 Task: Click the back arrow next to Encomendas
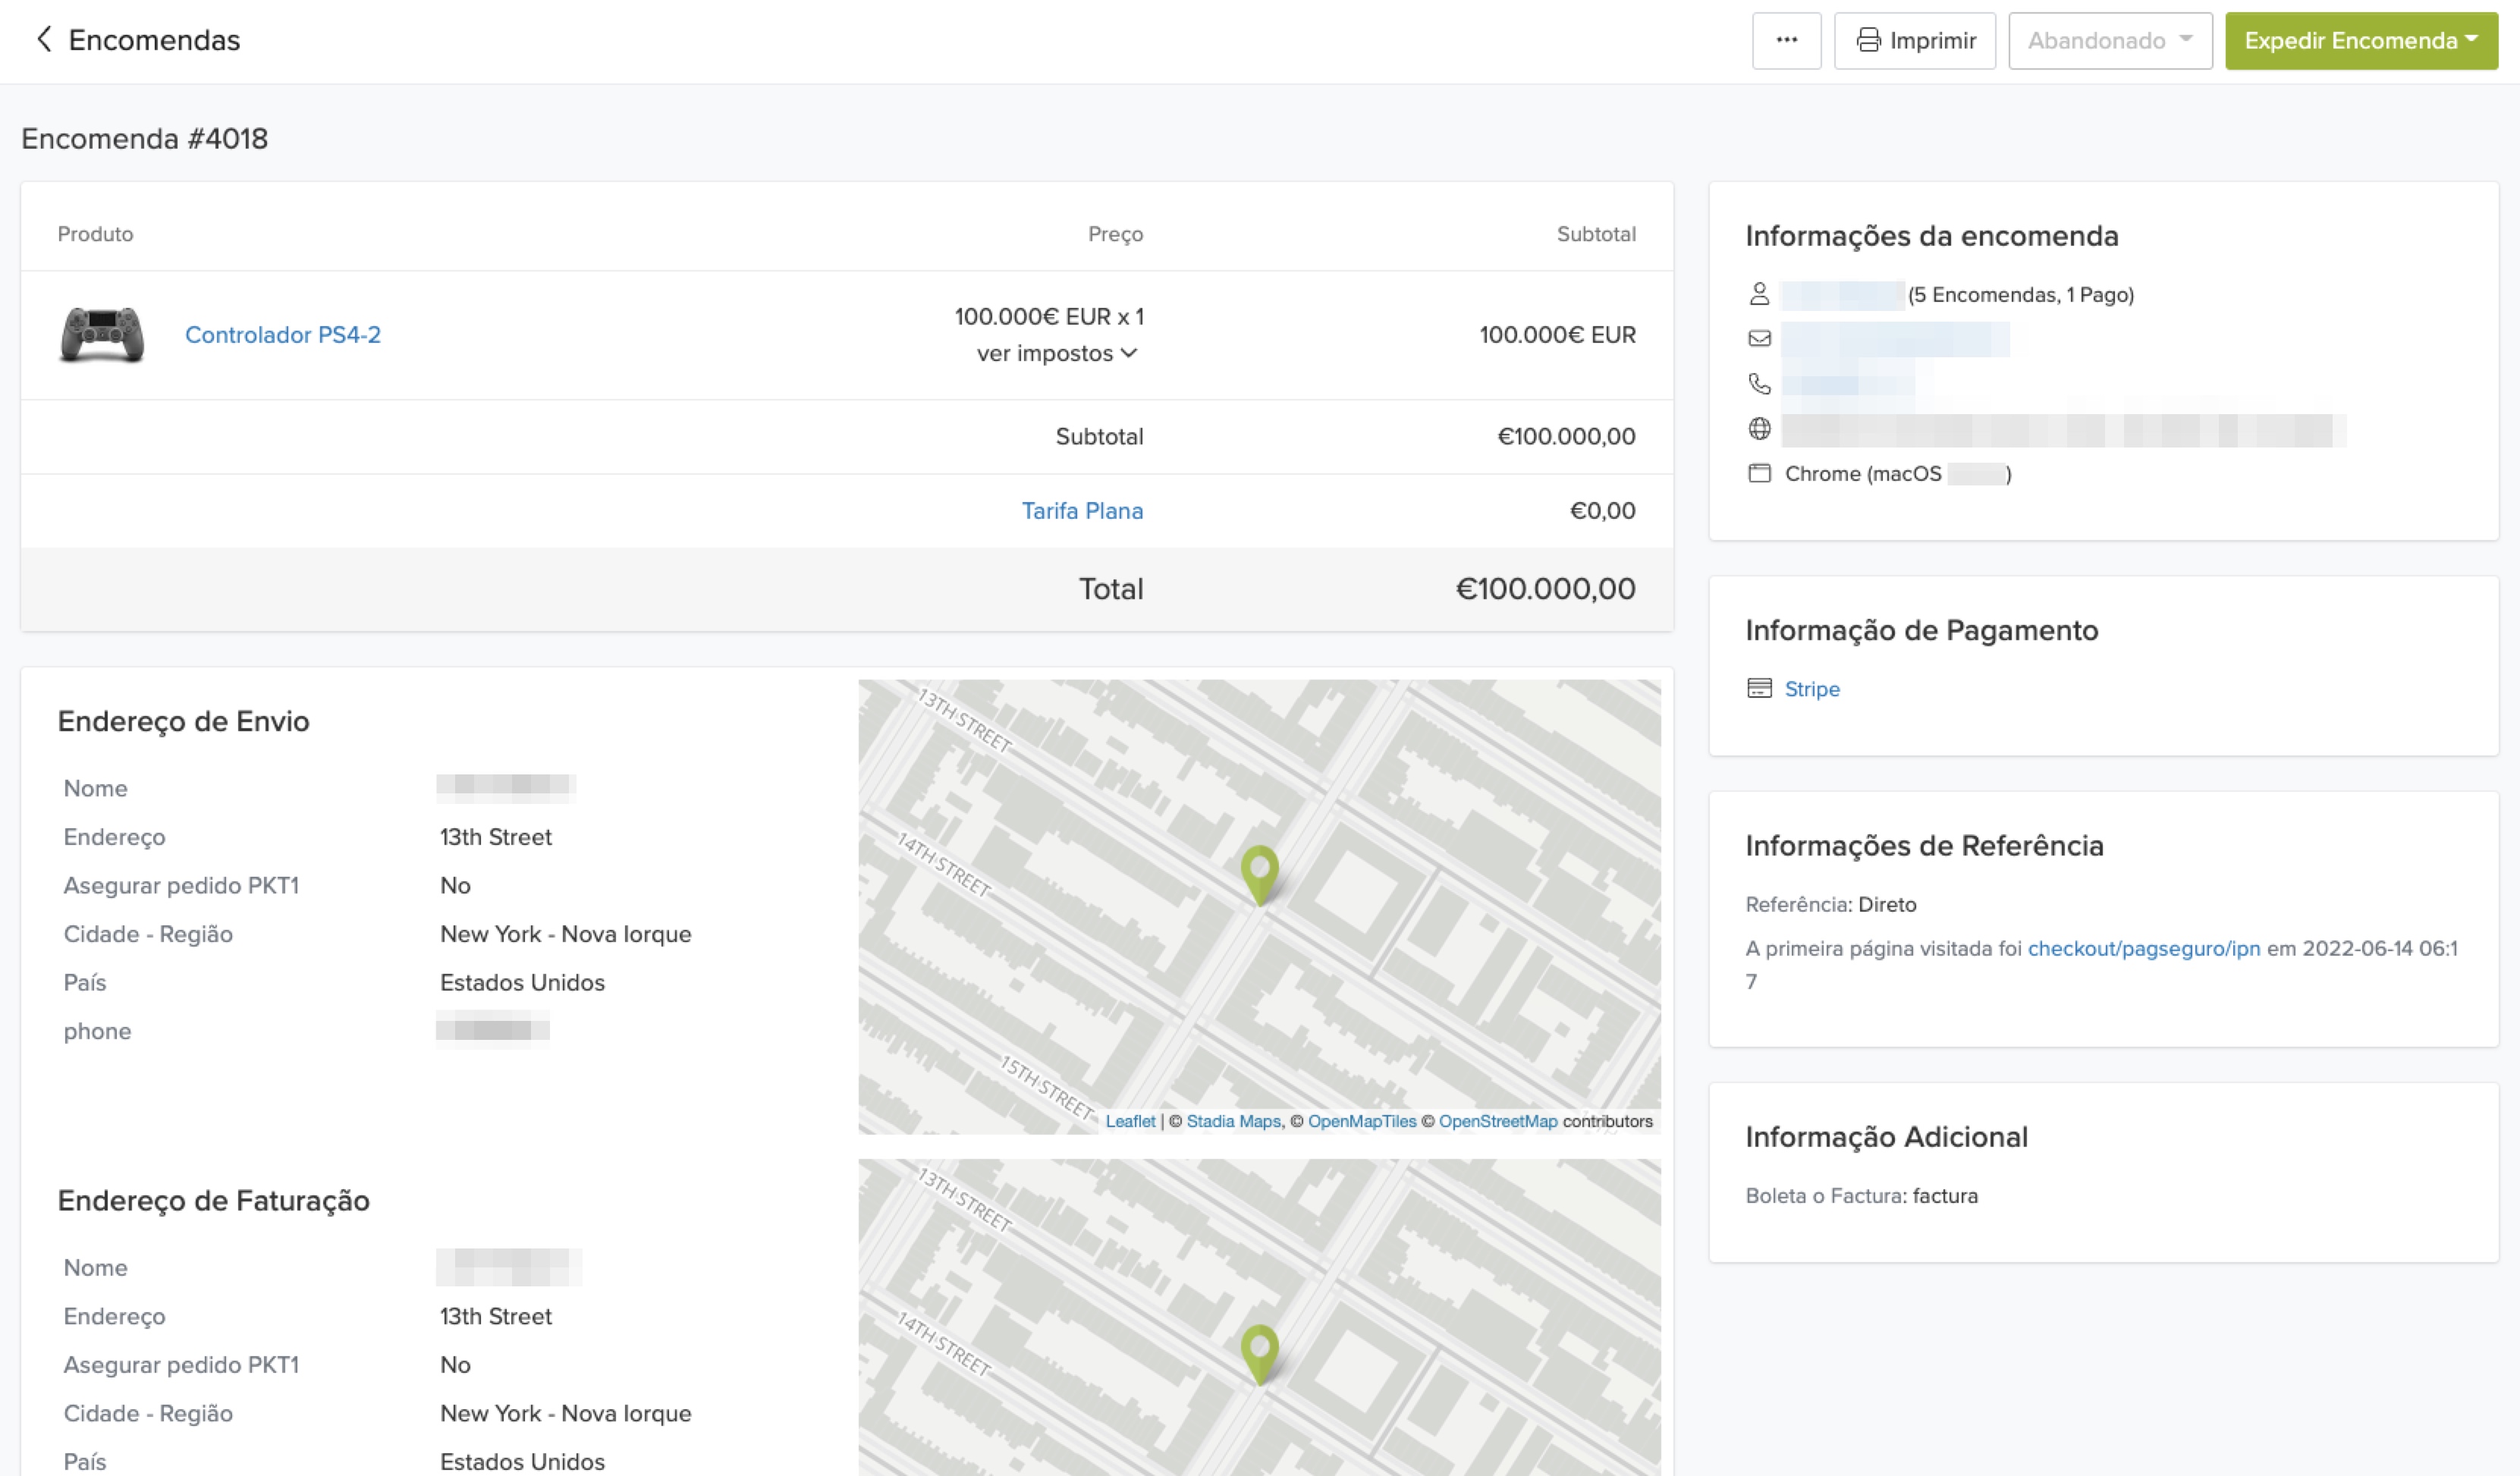[x=43, y=40]
